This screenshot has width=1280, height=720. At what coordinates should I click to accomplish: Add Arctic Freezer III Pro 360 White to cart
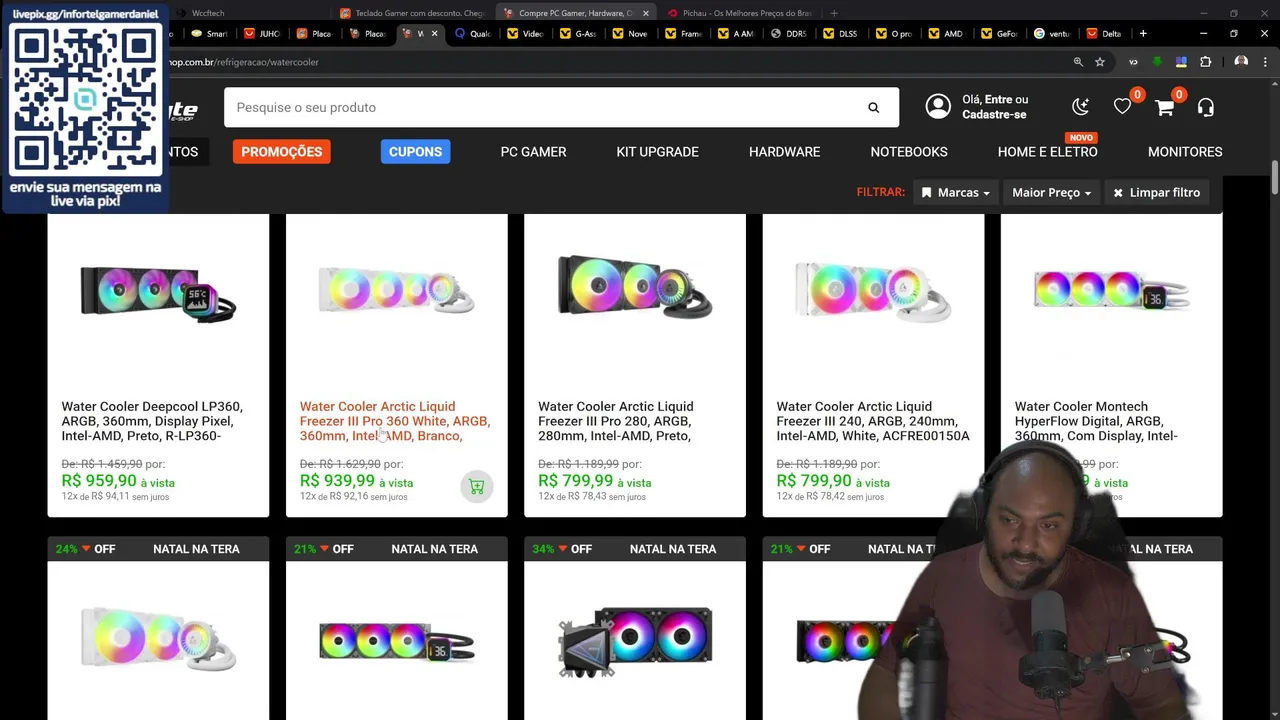click(476, 487)
